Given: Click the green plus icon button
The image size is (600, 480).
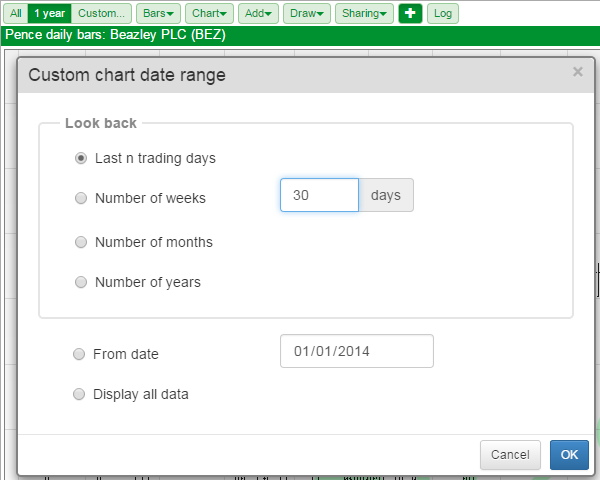Looking at the screenshot, I should [x=410, y=13].
